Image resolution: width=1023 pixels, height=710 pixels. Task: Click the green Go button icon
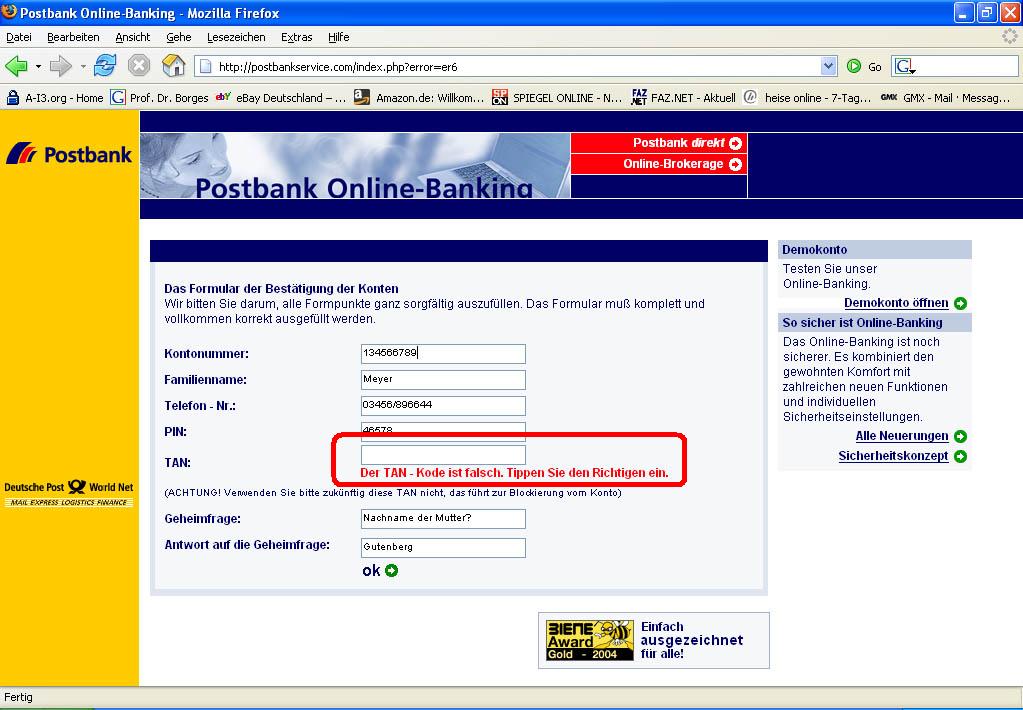(853, 66)
